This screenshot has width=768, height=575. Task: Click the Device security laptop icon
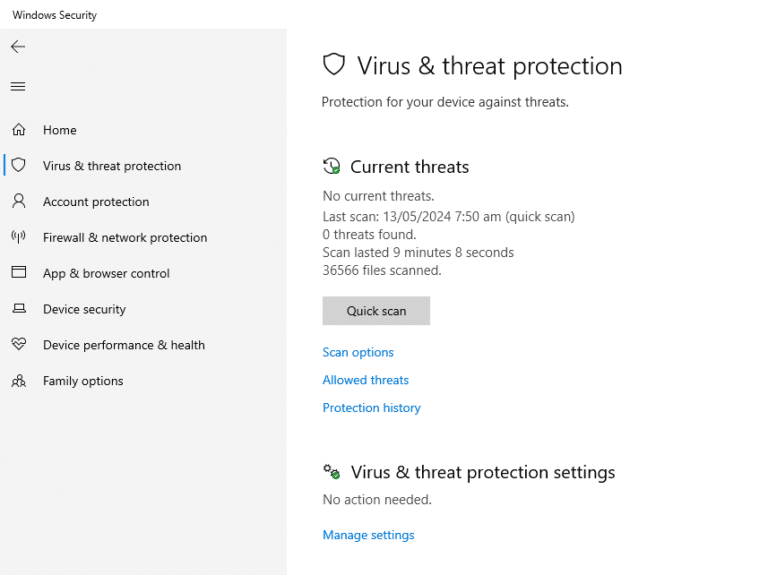18,309
